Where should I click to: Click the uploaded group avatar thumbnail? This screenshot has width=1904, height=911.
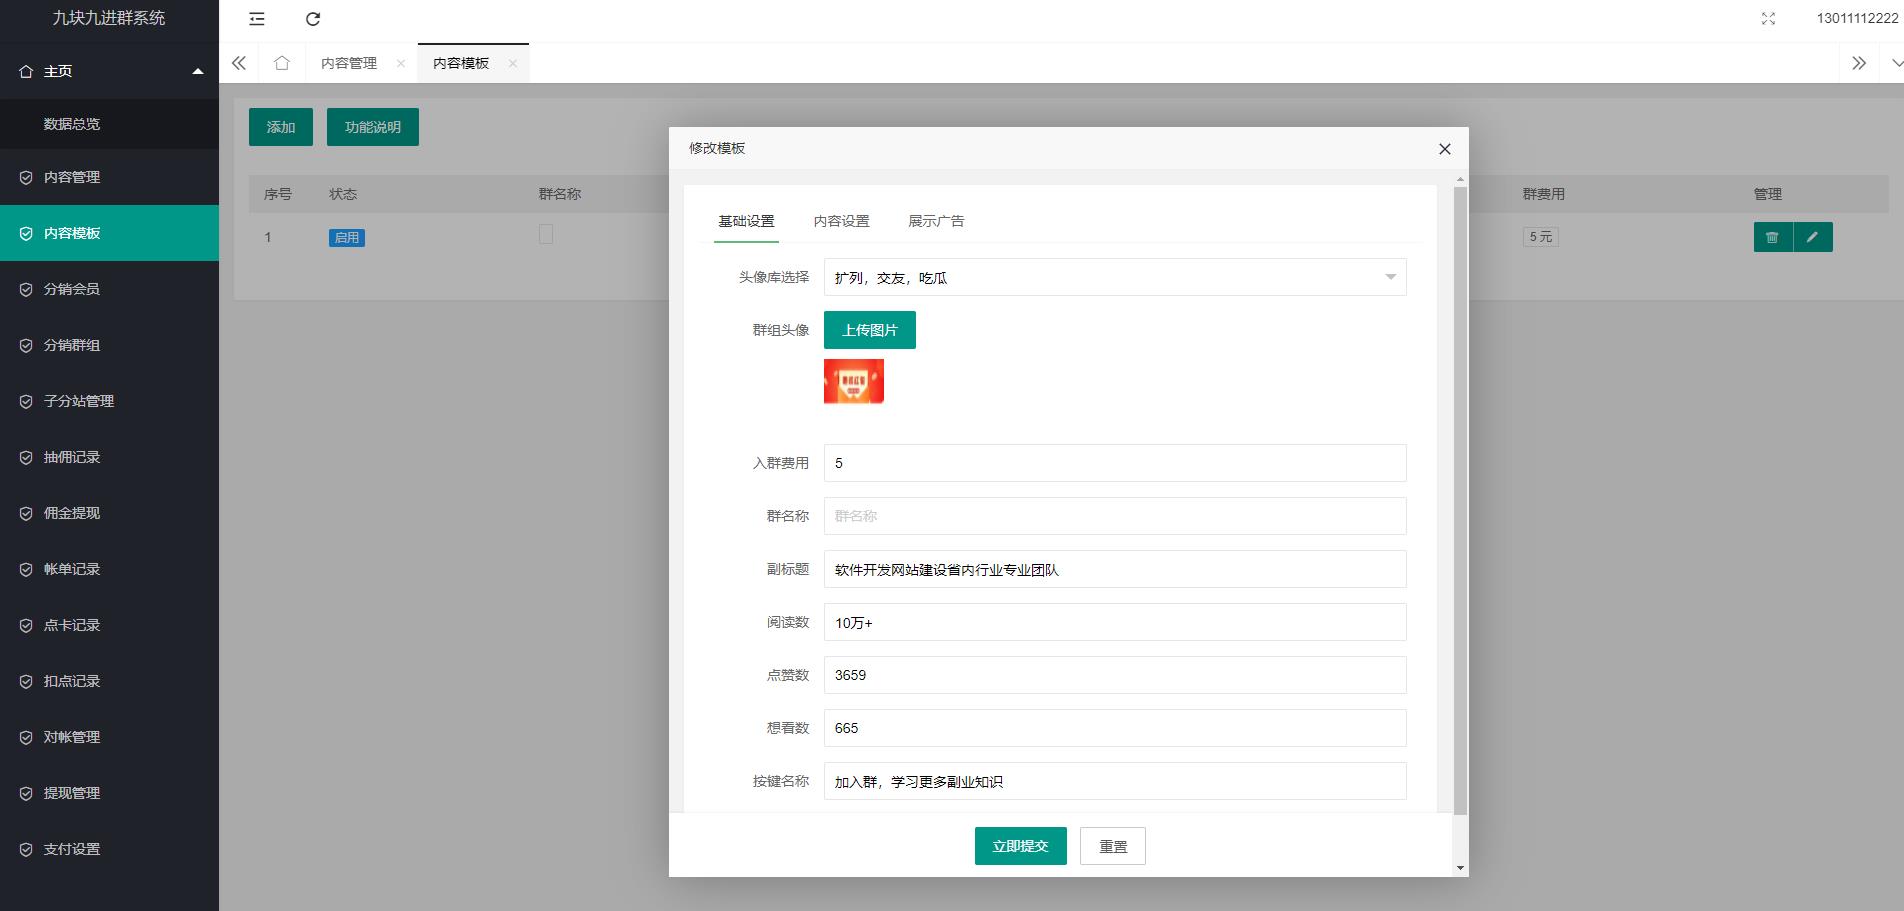click(x=853, y=381)
